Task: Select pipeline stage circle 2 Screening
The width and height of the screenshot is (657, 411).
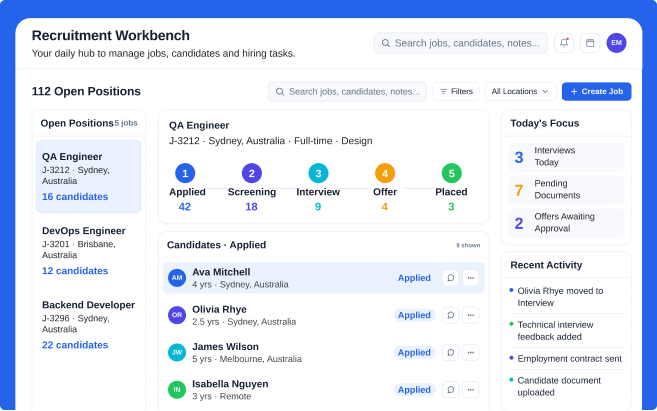Action: [x=251, y=173]
